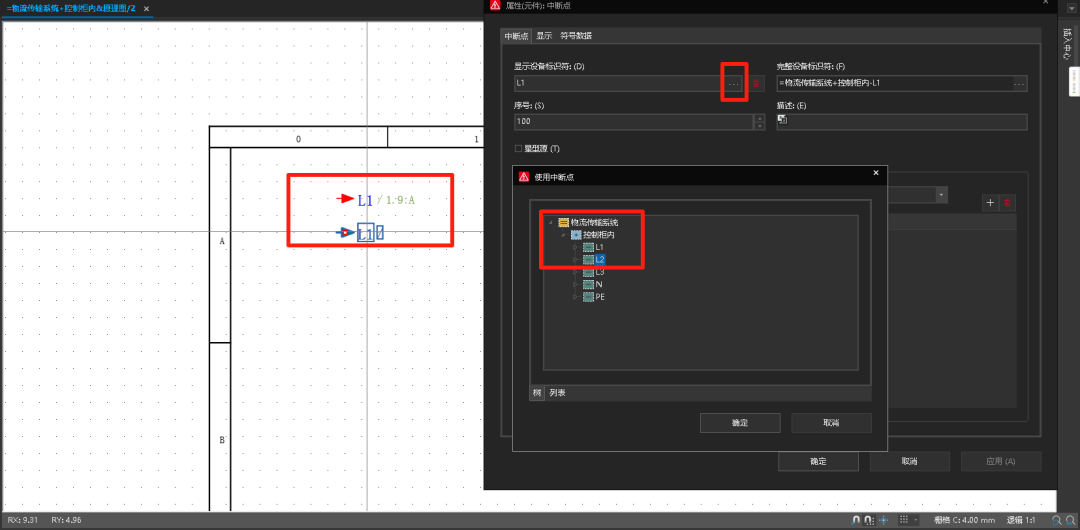Click the last magnifier icon in status bar

(1071, 520)
